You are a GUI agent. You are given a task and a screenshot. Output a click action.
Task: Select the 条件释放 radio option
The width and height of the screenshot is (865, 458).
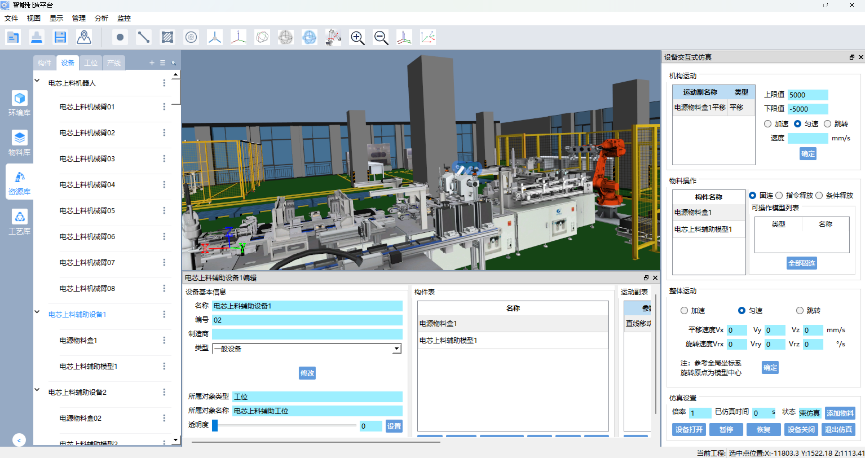819,195
